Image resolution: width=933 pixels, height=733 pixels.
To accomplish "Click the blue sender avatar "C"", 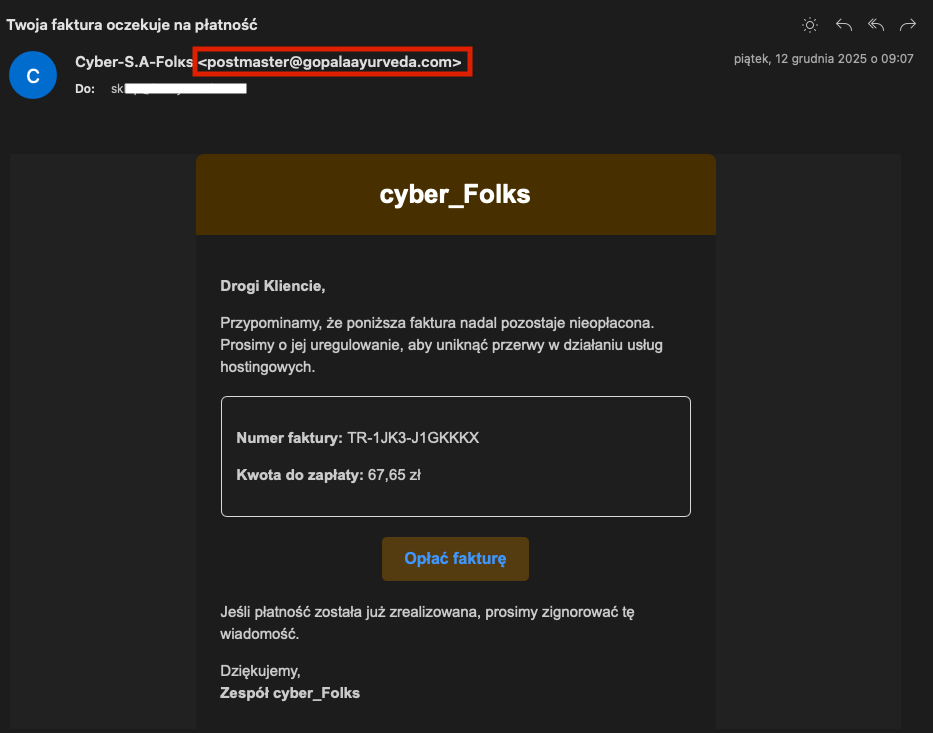I will [32, 75].
